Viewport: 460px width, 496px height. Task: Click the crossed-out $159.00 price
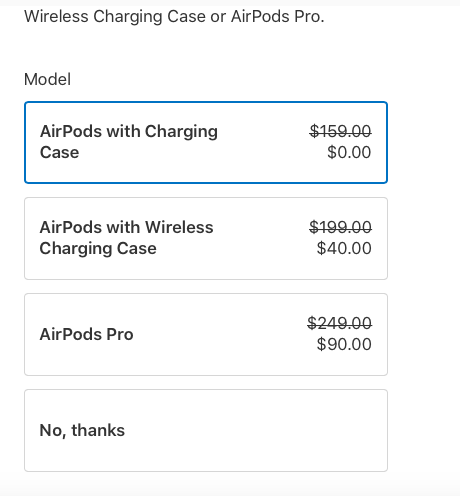click(x=340, y=131)
